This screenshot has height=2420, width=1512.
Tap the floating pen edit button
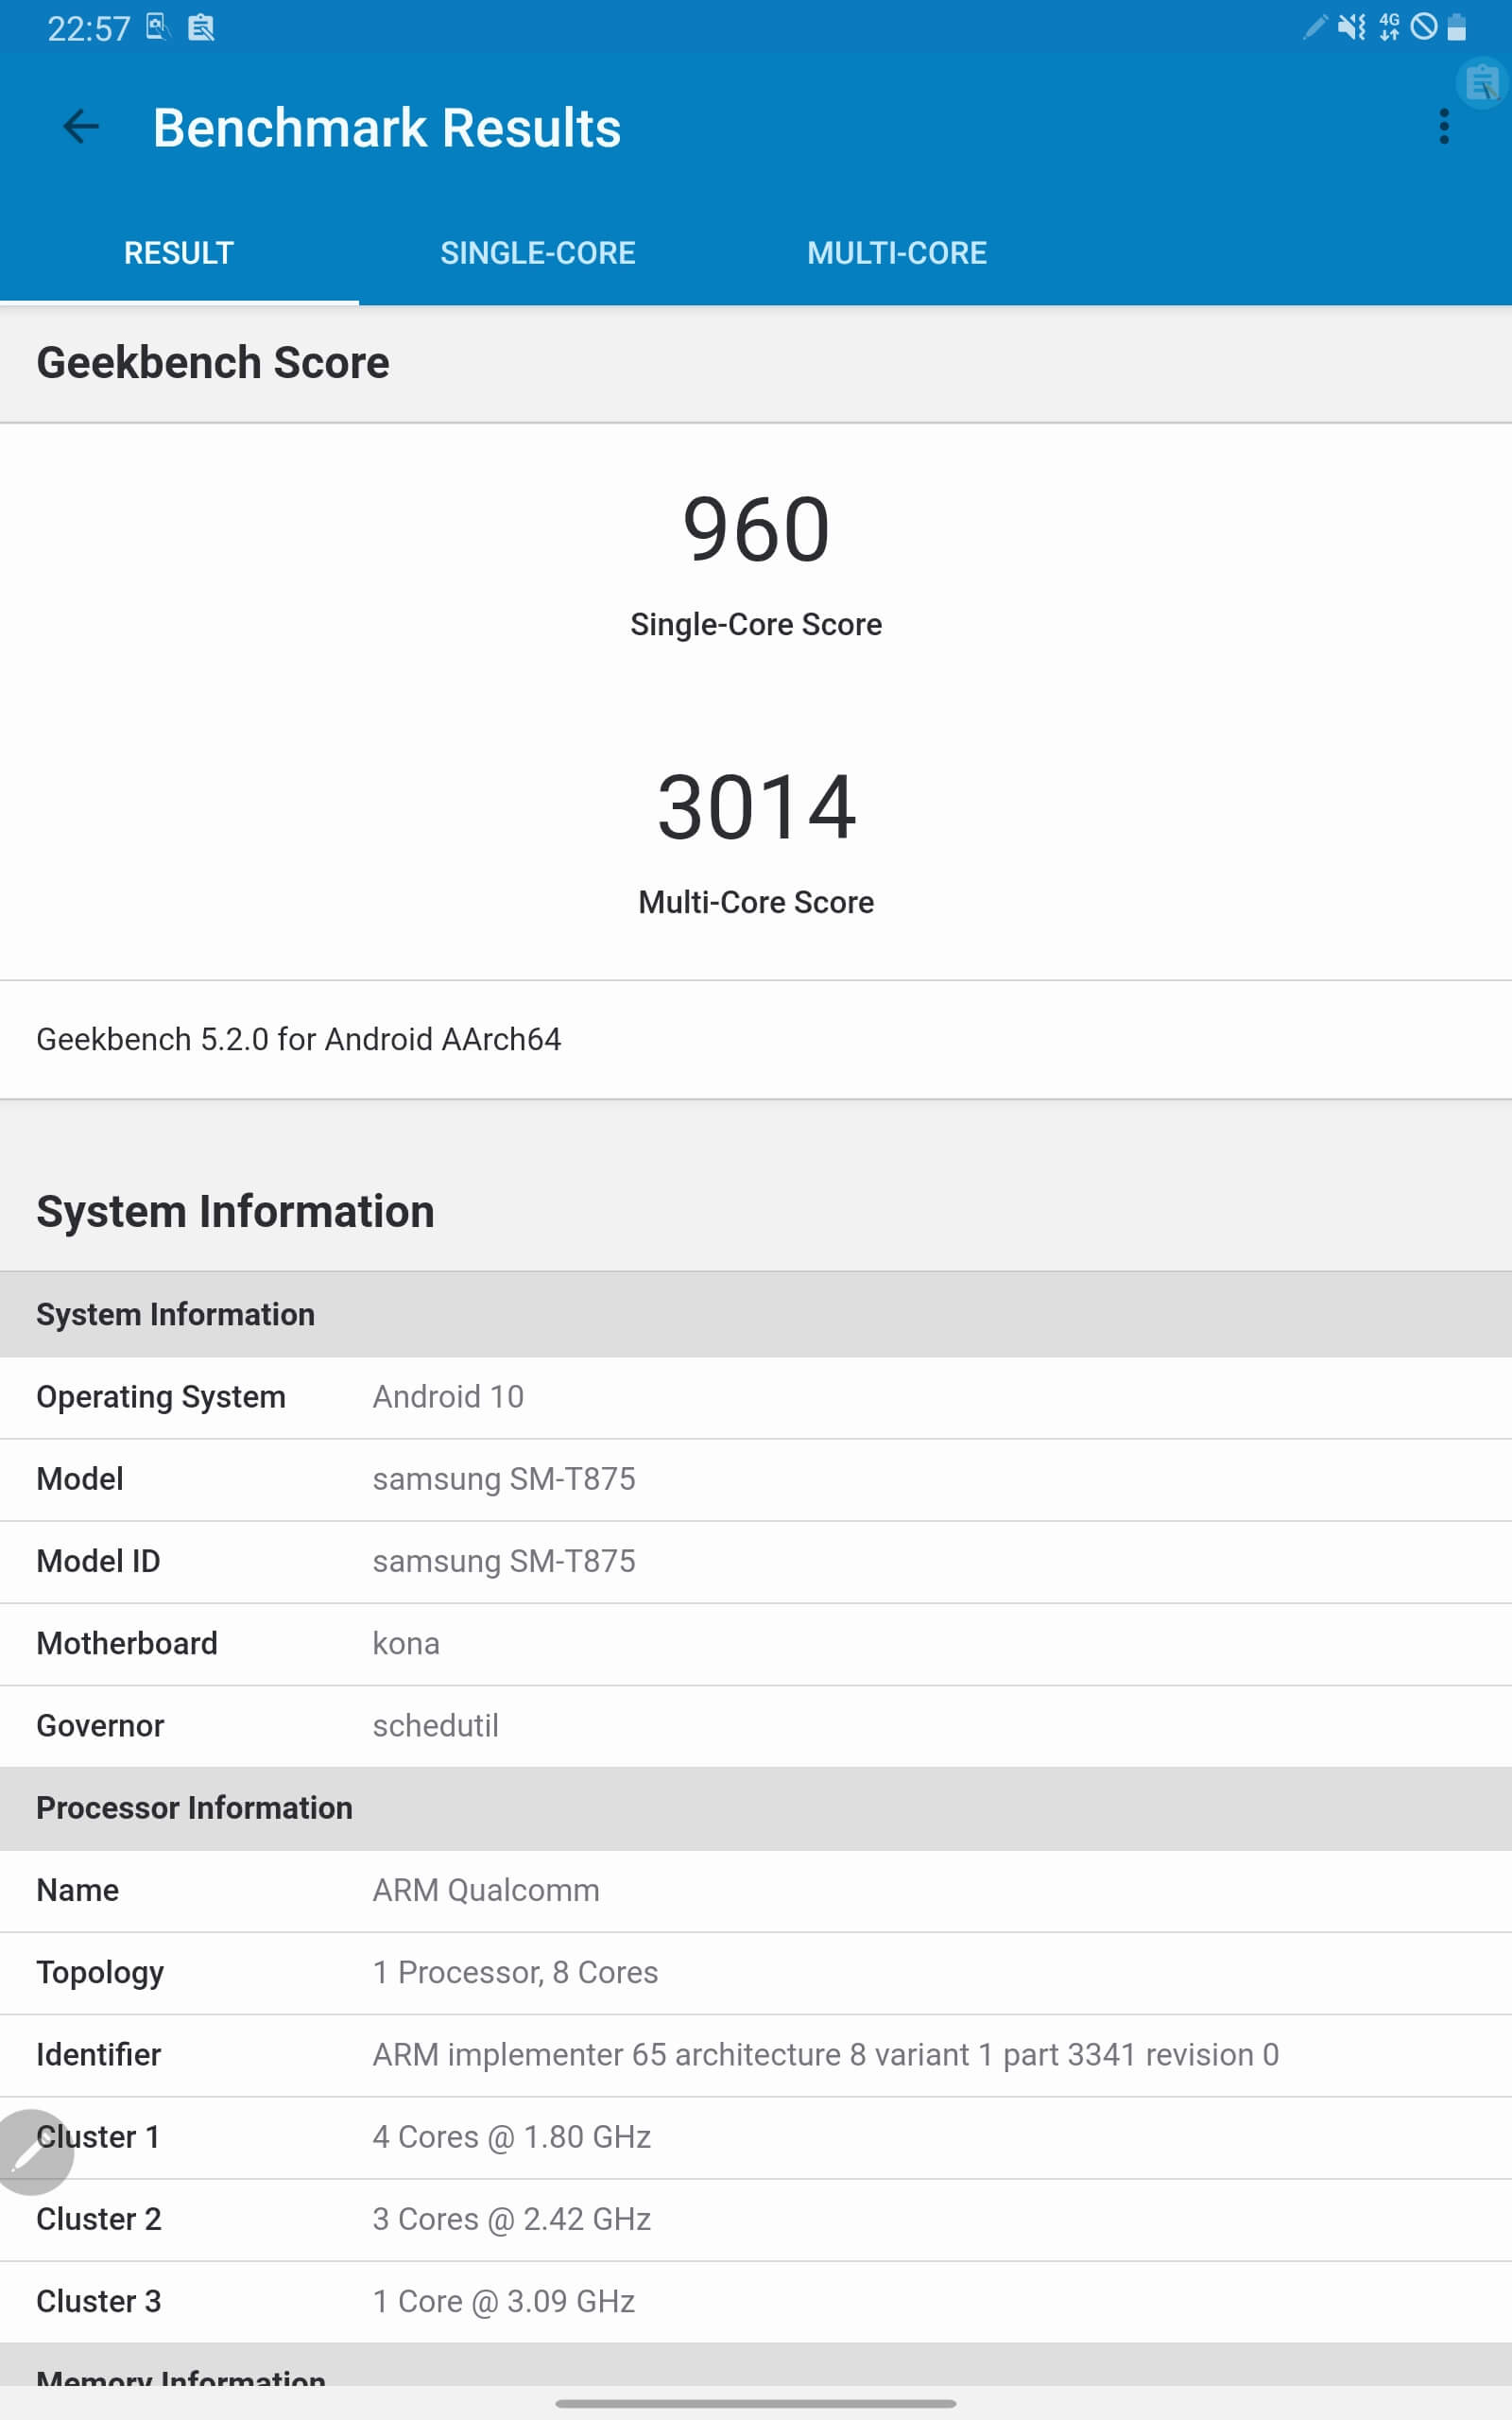click(x=34, y=2152)
